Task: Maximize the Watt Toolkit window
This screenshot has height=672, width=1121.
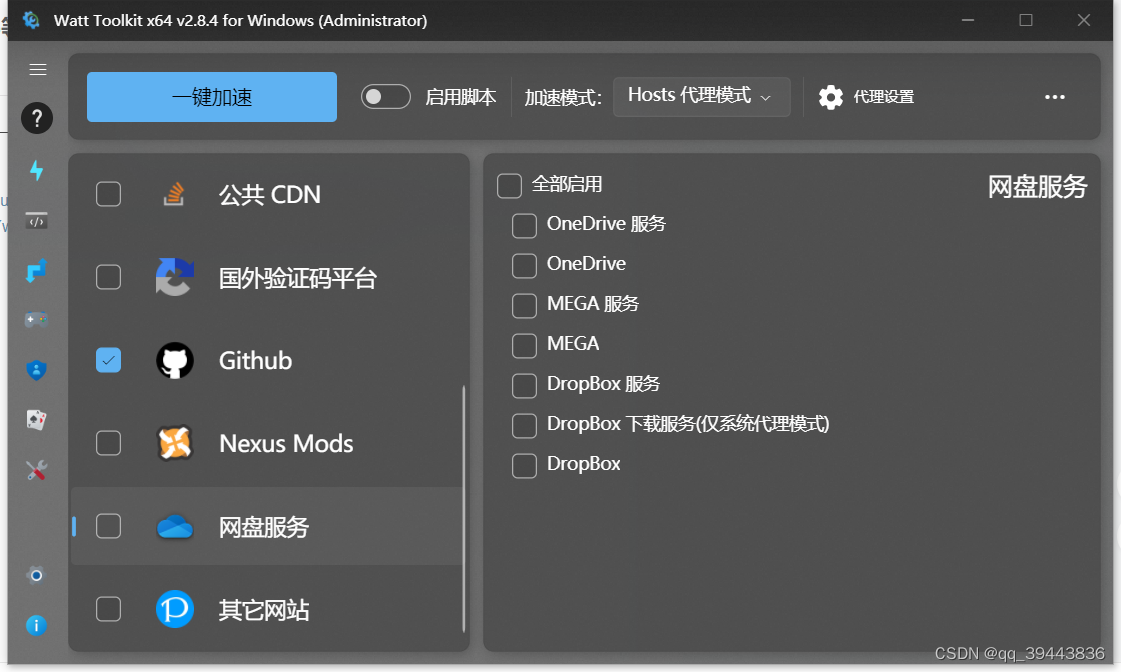Action: coord(1026,20)
